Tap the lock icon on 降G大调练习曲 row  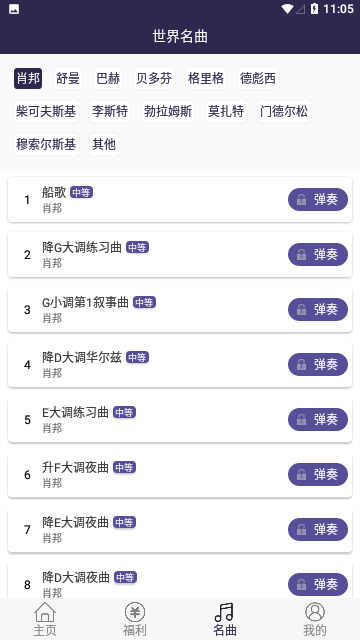coord(302,255)
